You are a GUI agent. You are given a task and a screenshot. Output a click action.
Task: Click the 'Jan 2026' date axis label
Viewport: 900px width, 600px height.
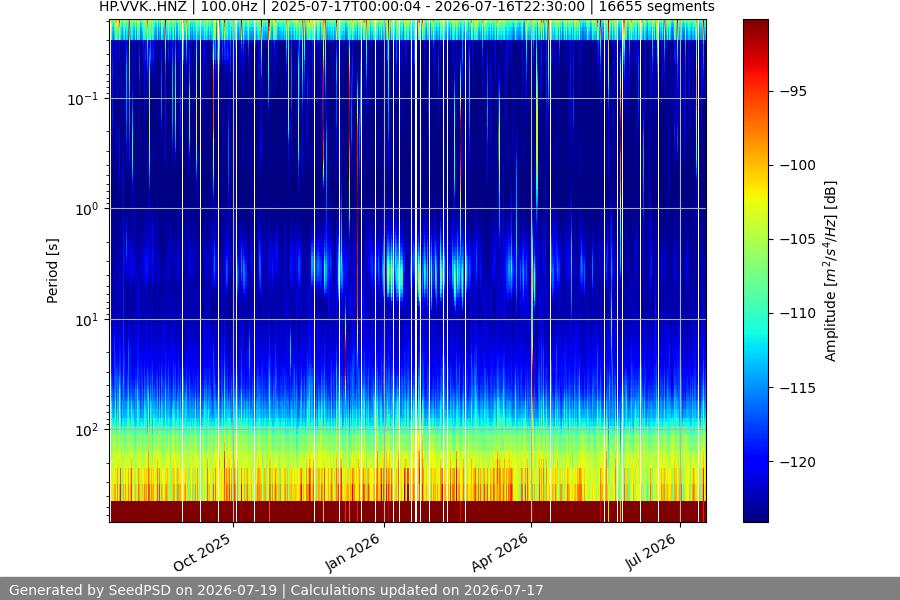click(x=352, y=552)
